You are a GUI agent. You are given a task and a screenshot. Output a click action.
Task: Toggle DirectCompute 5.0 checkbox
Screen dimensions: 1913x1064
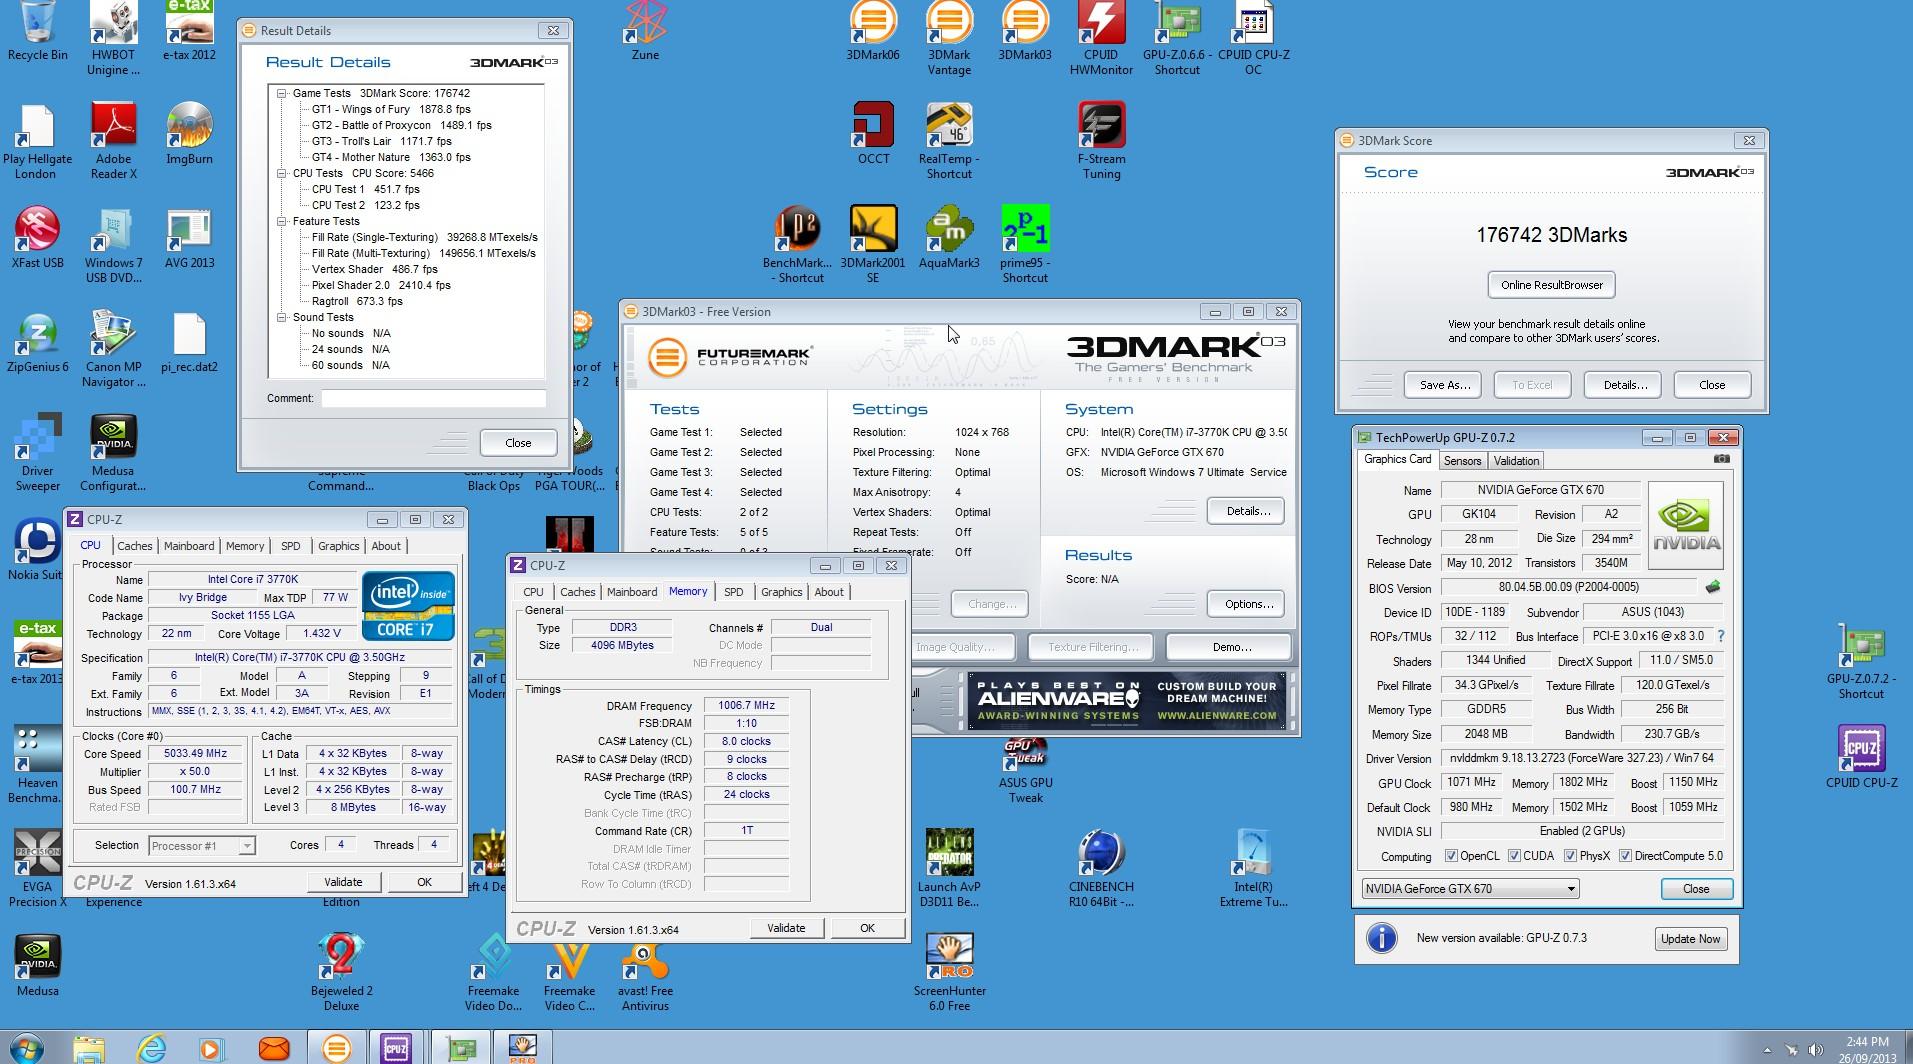[x=1625, y=856]
